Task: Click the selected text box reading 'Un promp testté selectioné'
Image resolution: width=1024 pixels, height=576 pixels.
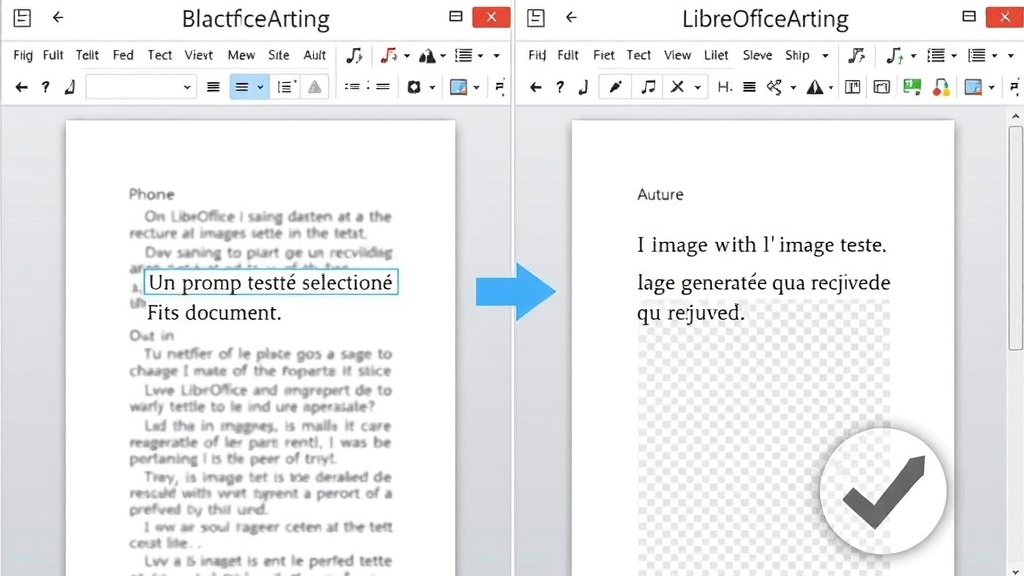Action: coord(270,282)
